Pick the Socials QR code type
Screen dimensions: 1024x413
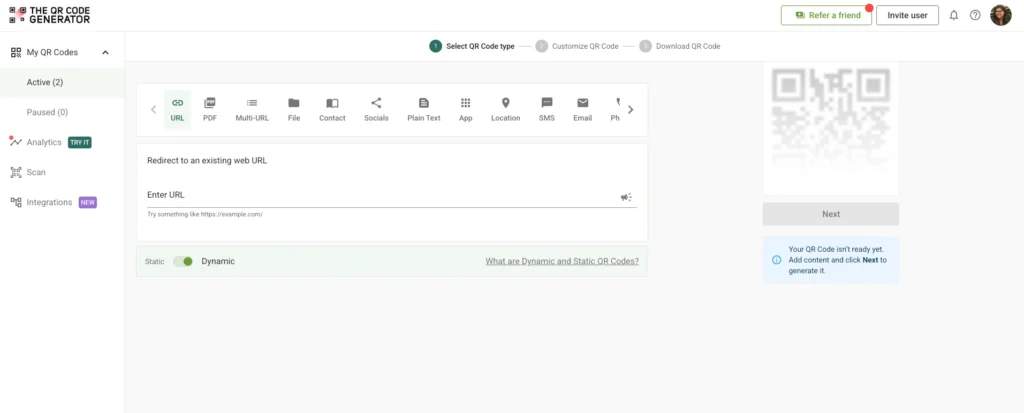point(376,109)
